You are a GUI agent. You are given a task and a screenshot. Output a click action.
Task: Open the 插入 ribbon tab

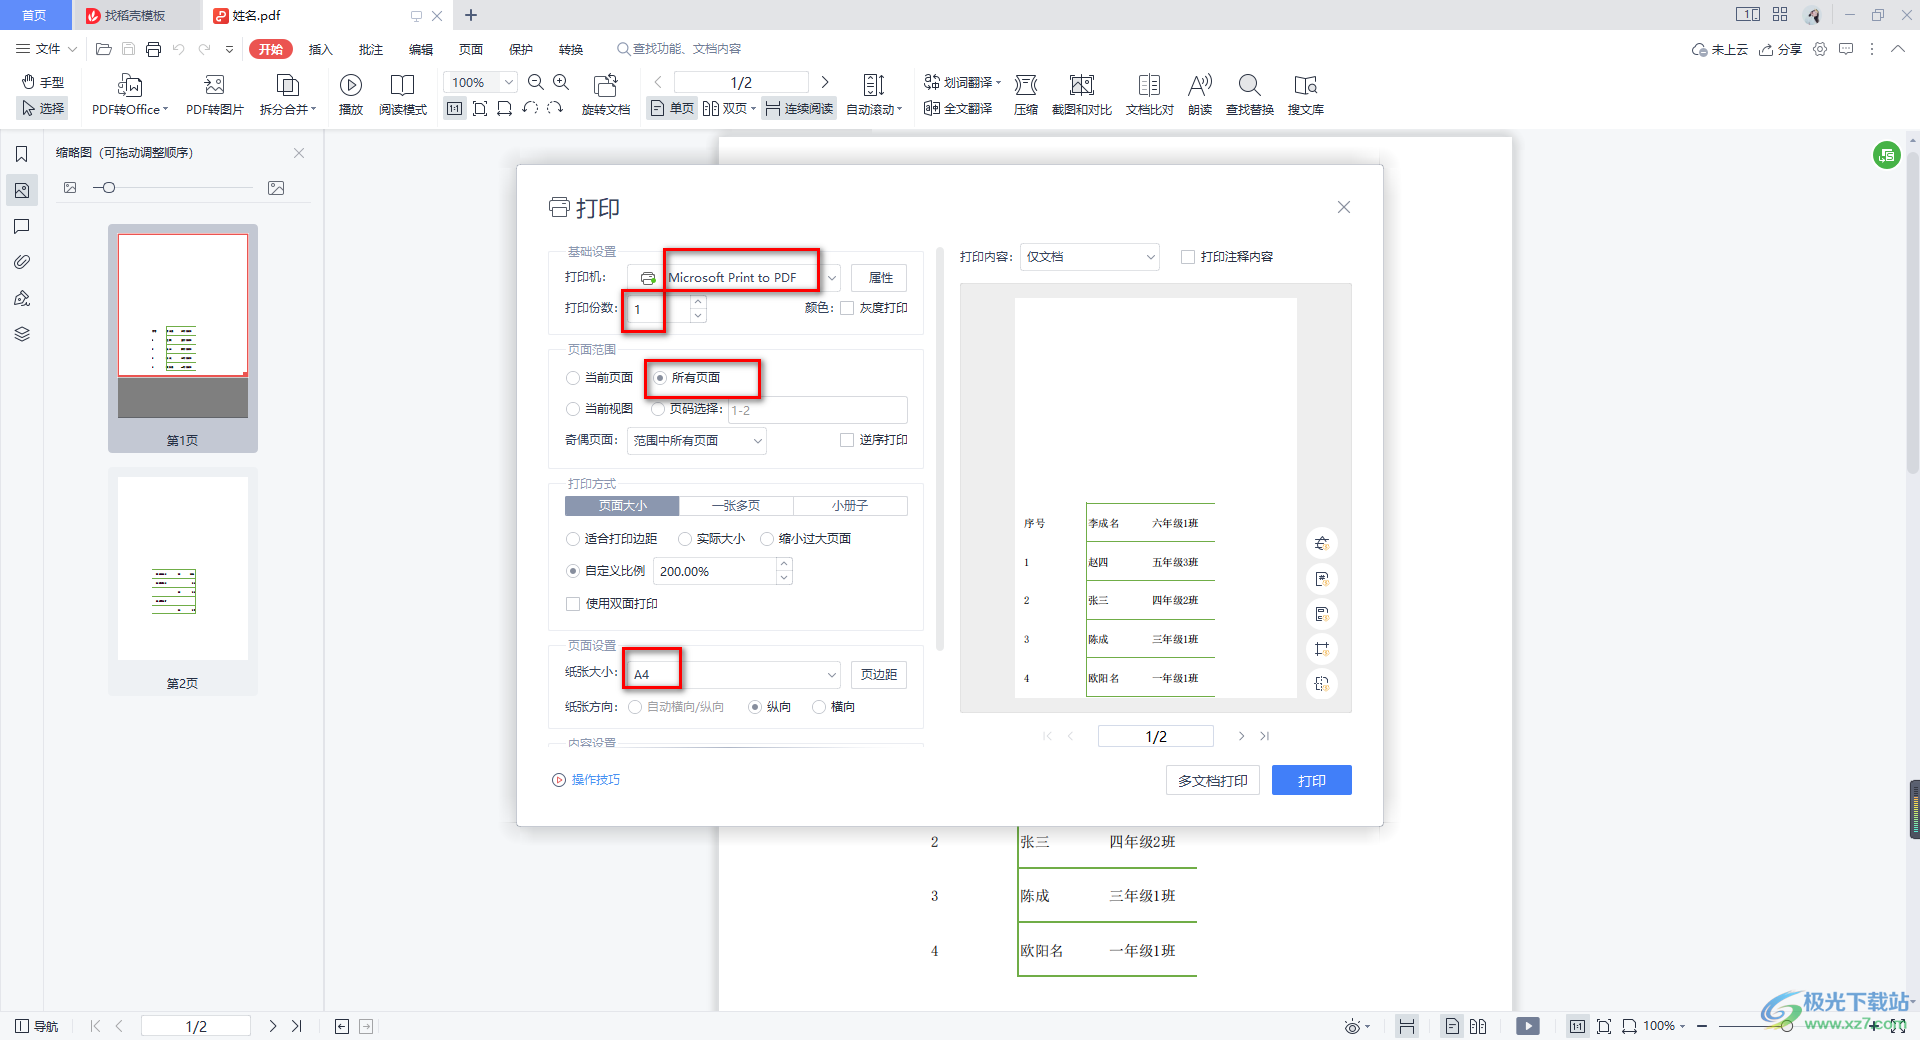click(x=320, y=49)
